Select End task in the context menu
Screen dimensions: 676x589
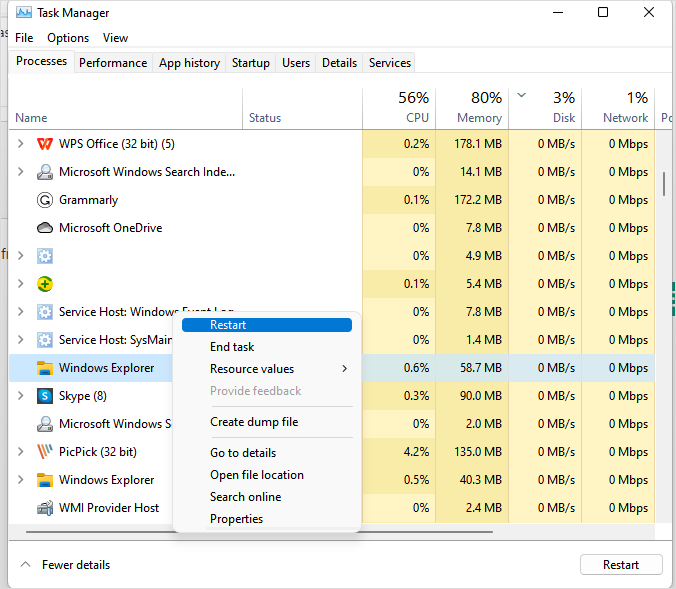click(x=232, y=347)
